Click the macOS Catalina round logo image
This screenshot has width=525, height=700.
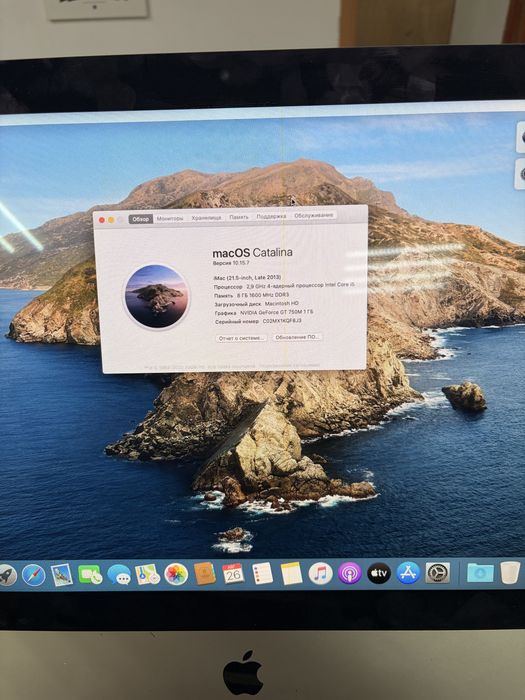156,296
